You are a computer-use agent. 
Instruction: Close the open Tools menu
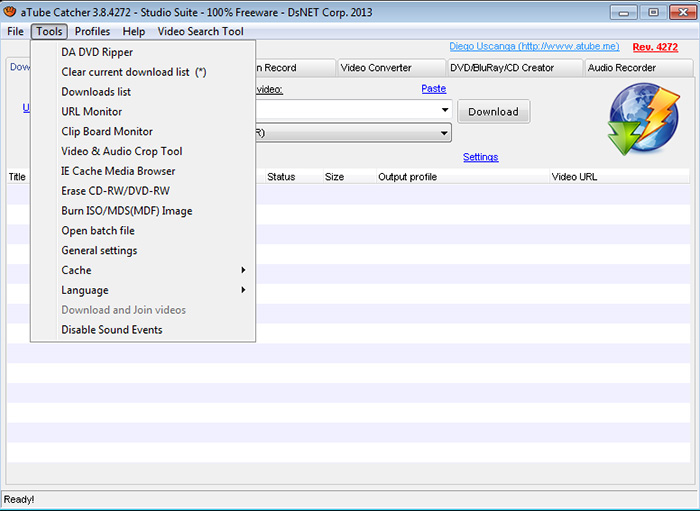tap(49, 32)
